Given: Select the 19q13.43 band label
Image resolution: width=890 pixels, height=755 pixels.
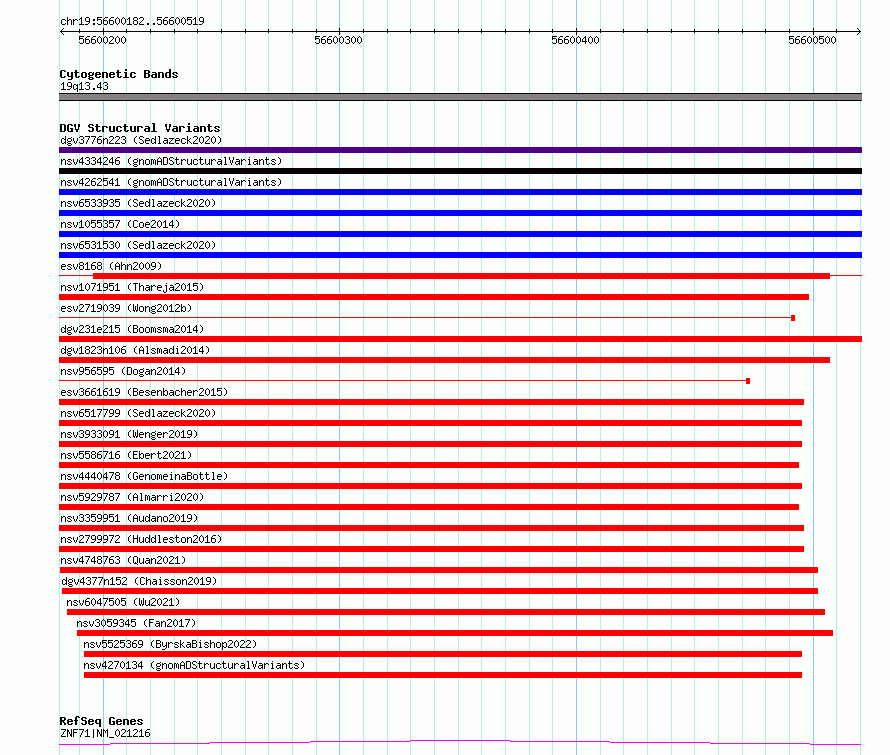Looking at the screenshot, I should [84, 86].
